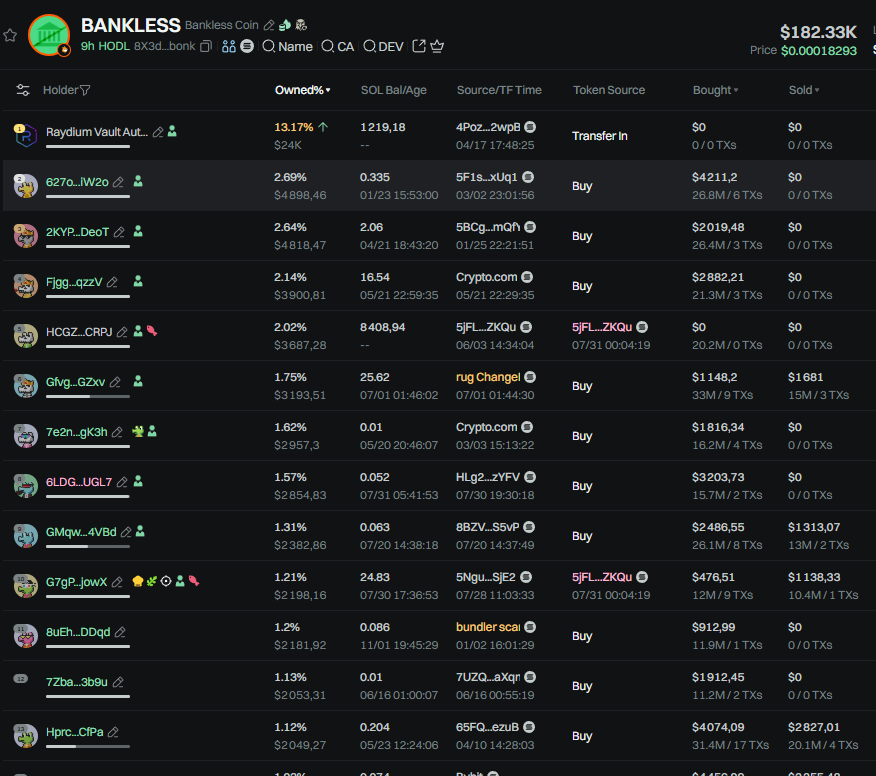876x776 pixels.
Task: Edit the remark for Raydium Vault Aut...
Action: [158, 132]
